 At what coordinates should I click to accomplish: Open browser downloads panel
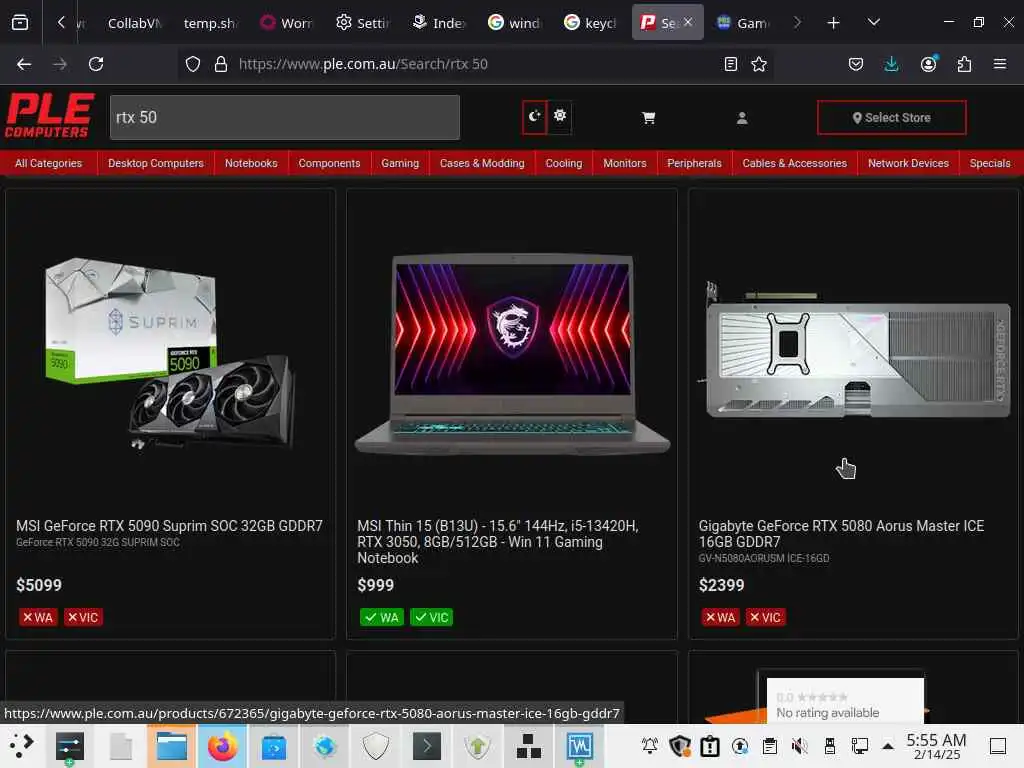click(891, 64)
